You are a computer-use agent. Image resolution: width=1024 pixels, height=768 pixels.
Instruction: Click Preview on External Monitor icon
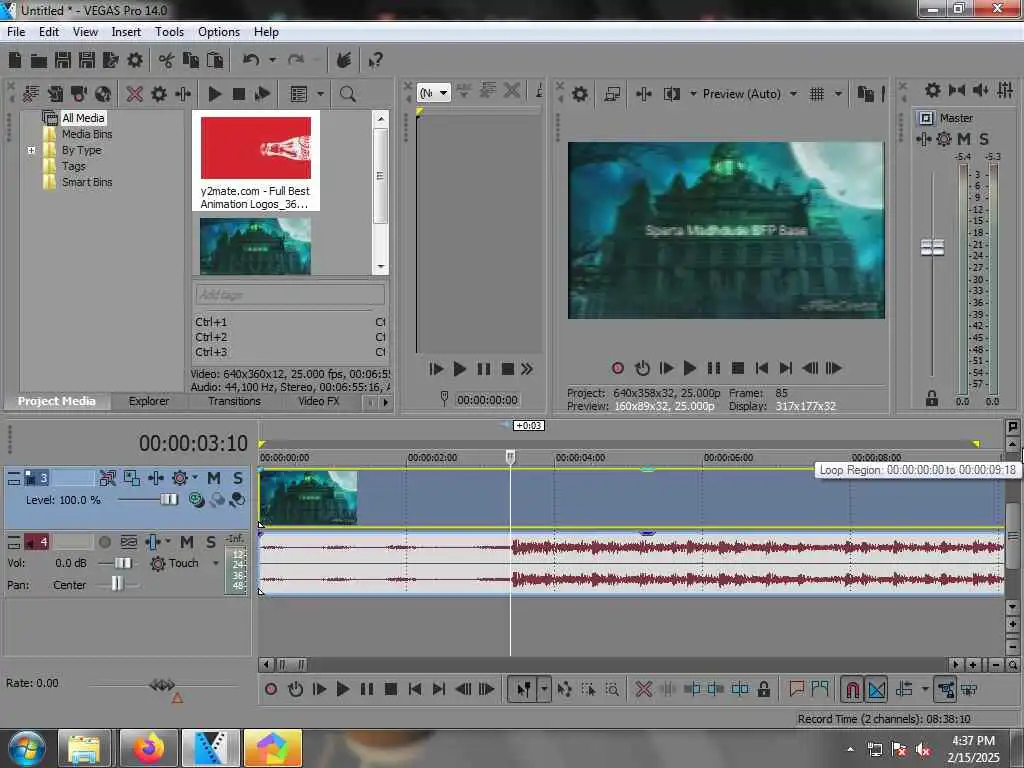612,94
